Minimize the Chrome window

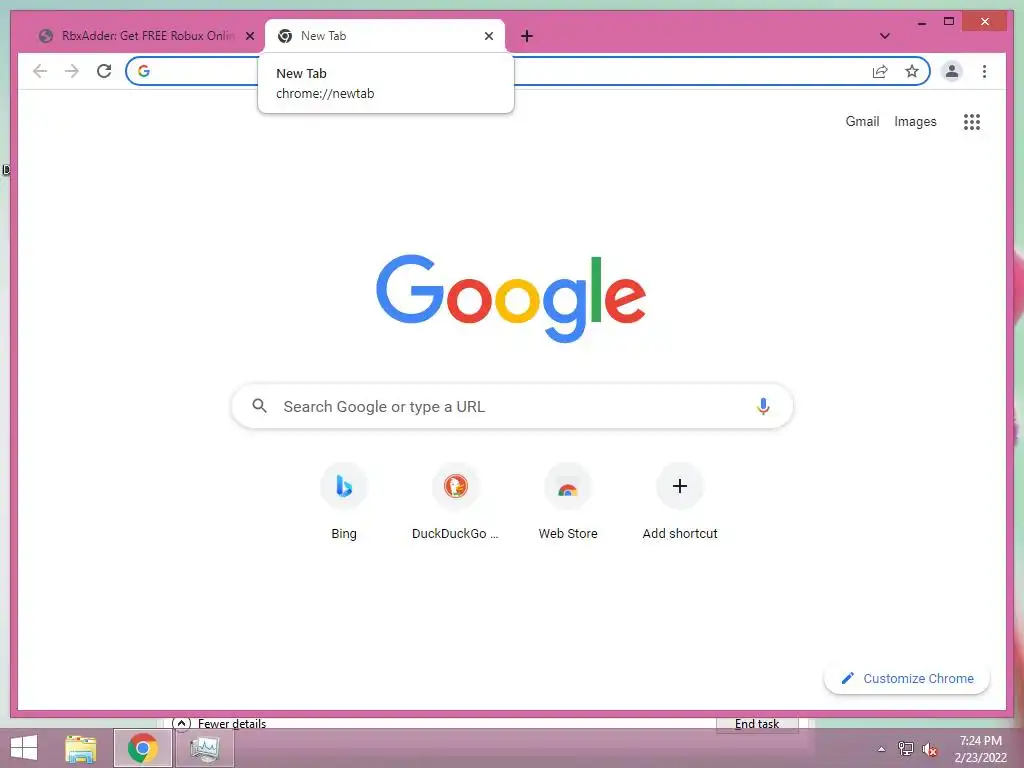click(921, 22)
